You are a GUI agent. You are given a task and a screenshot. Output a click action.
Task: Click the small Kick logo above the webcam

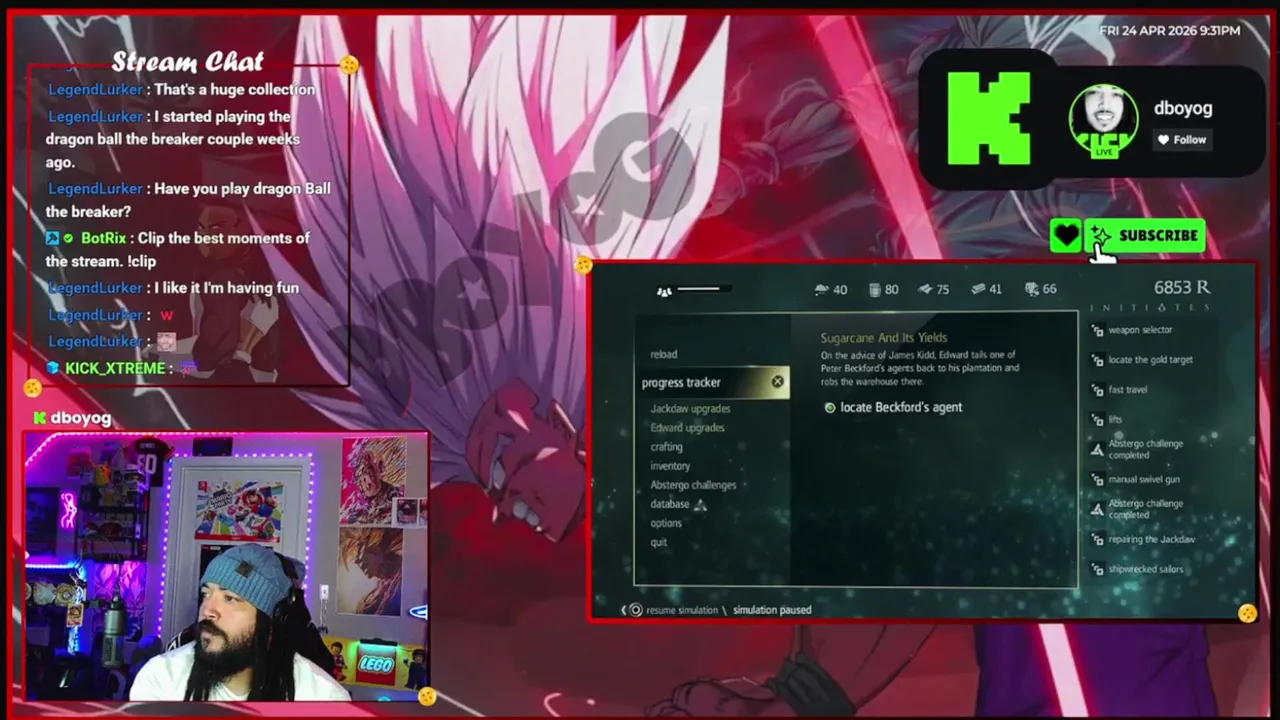[x=40, y=418]
